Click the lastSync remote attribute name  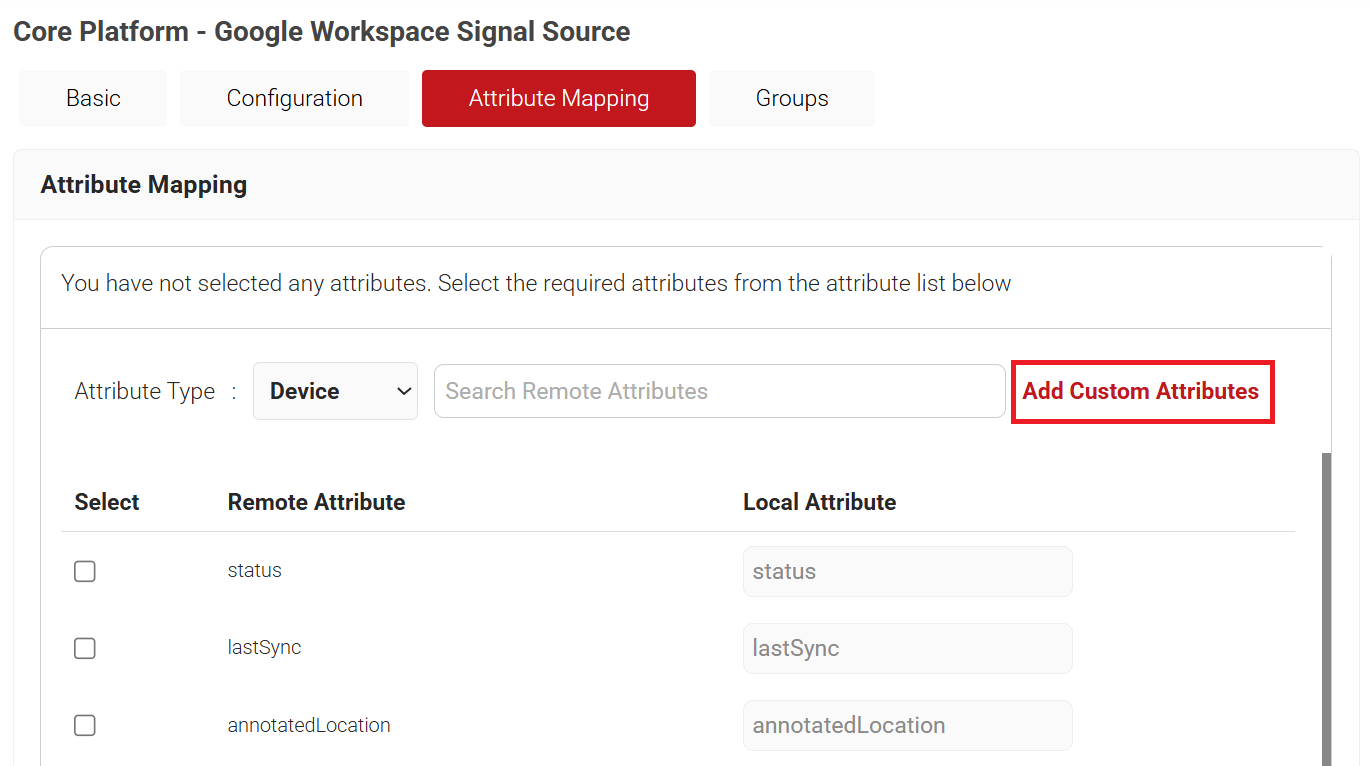tap(264, 648)
